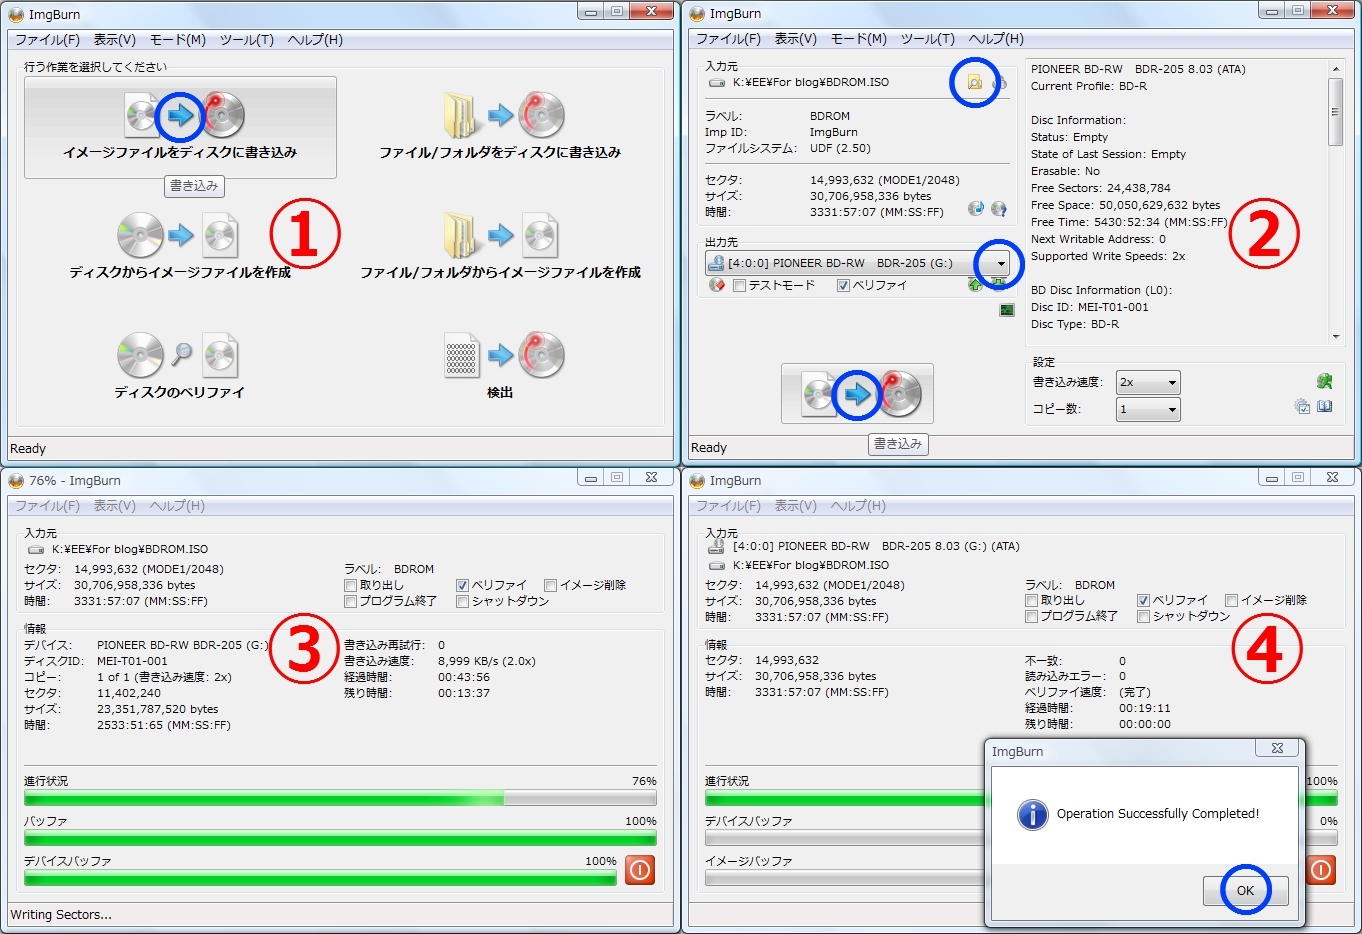This screenshot has width=1362, height=934.
Task: Check シャットダウン in the 76% window
Action: (462, 601)
